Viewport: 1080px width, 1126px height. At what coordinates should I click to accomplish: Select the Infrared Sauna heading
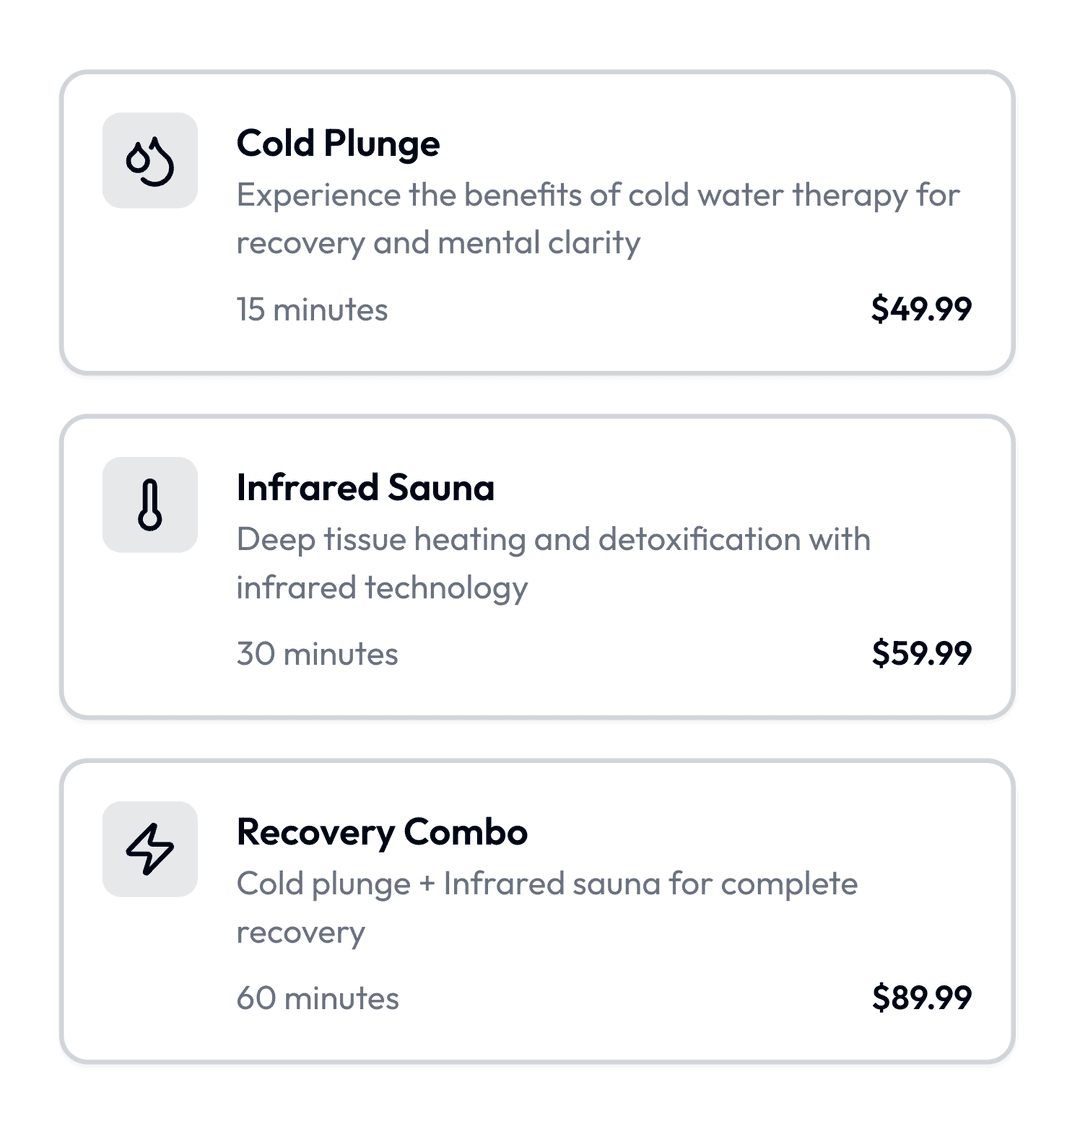(365, 488)
